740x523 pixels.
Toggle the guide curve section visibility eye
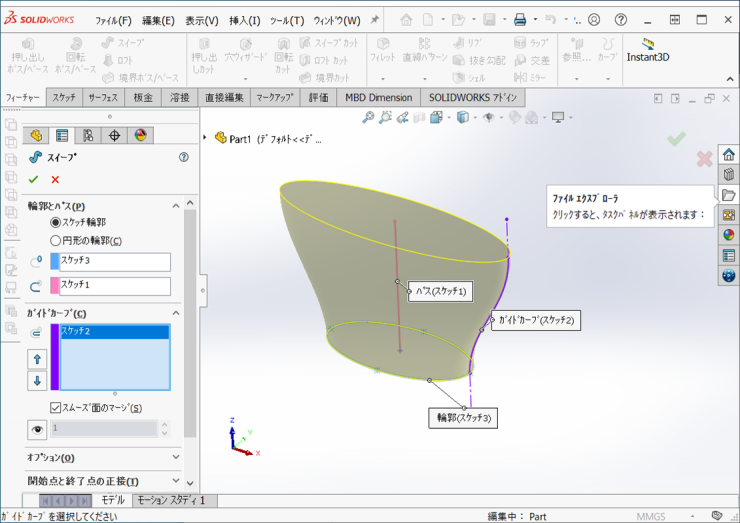click(37, 429)
